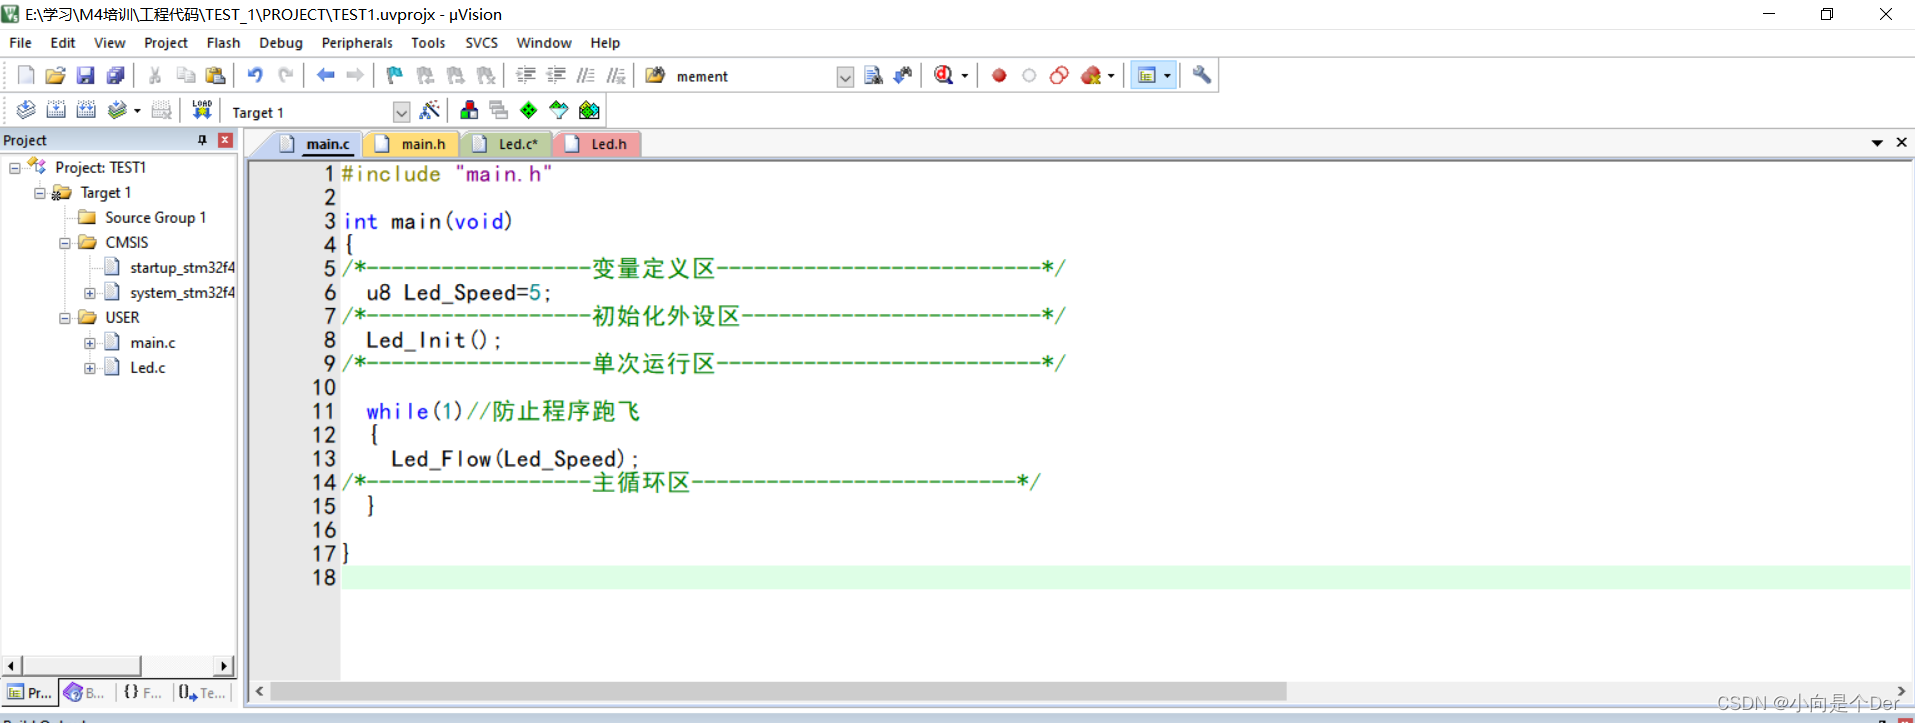The width and height of the screenshot is (1915, 723).
Task: Launch Pack Installer with the multicolor diamond icon
Action: (x=589, y=110)
